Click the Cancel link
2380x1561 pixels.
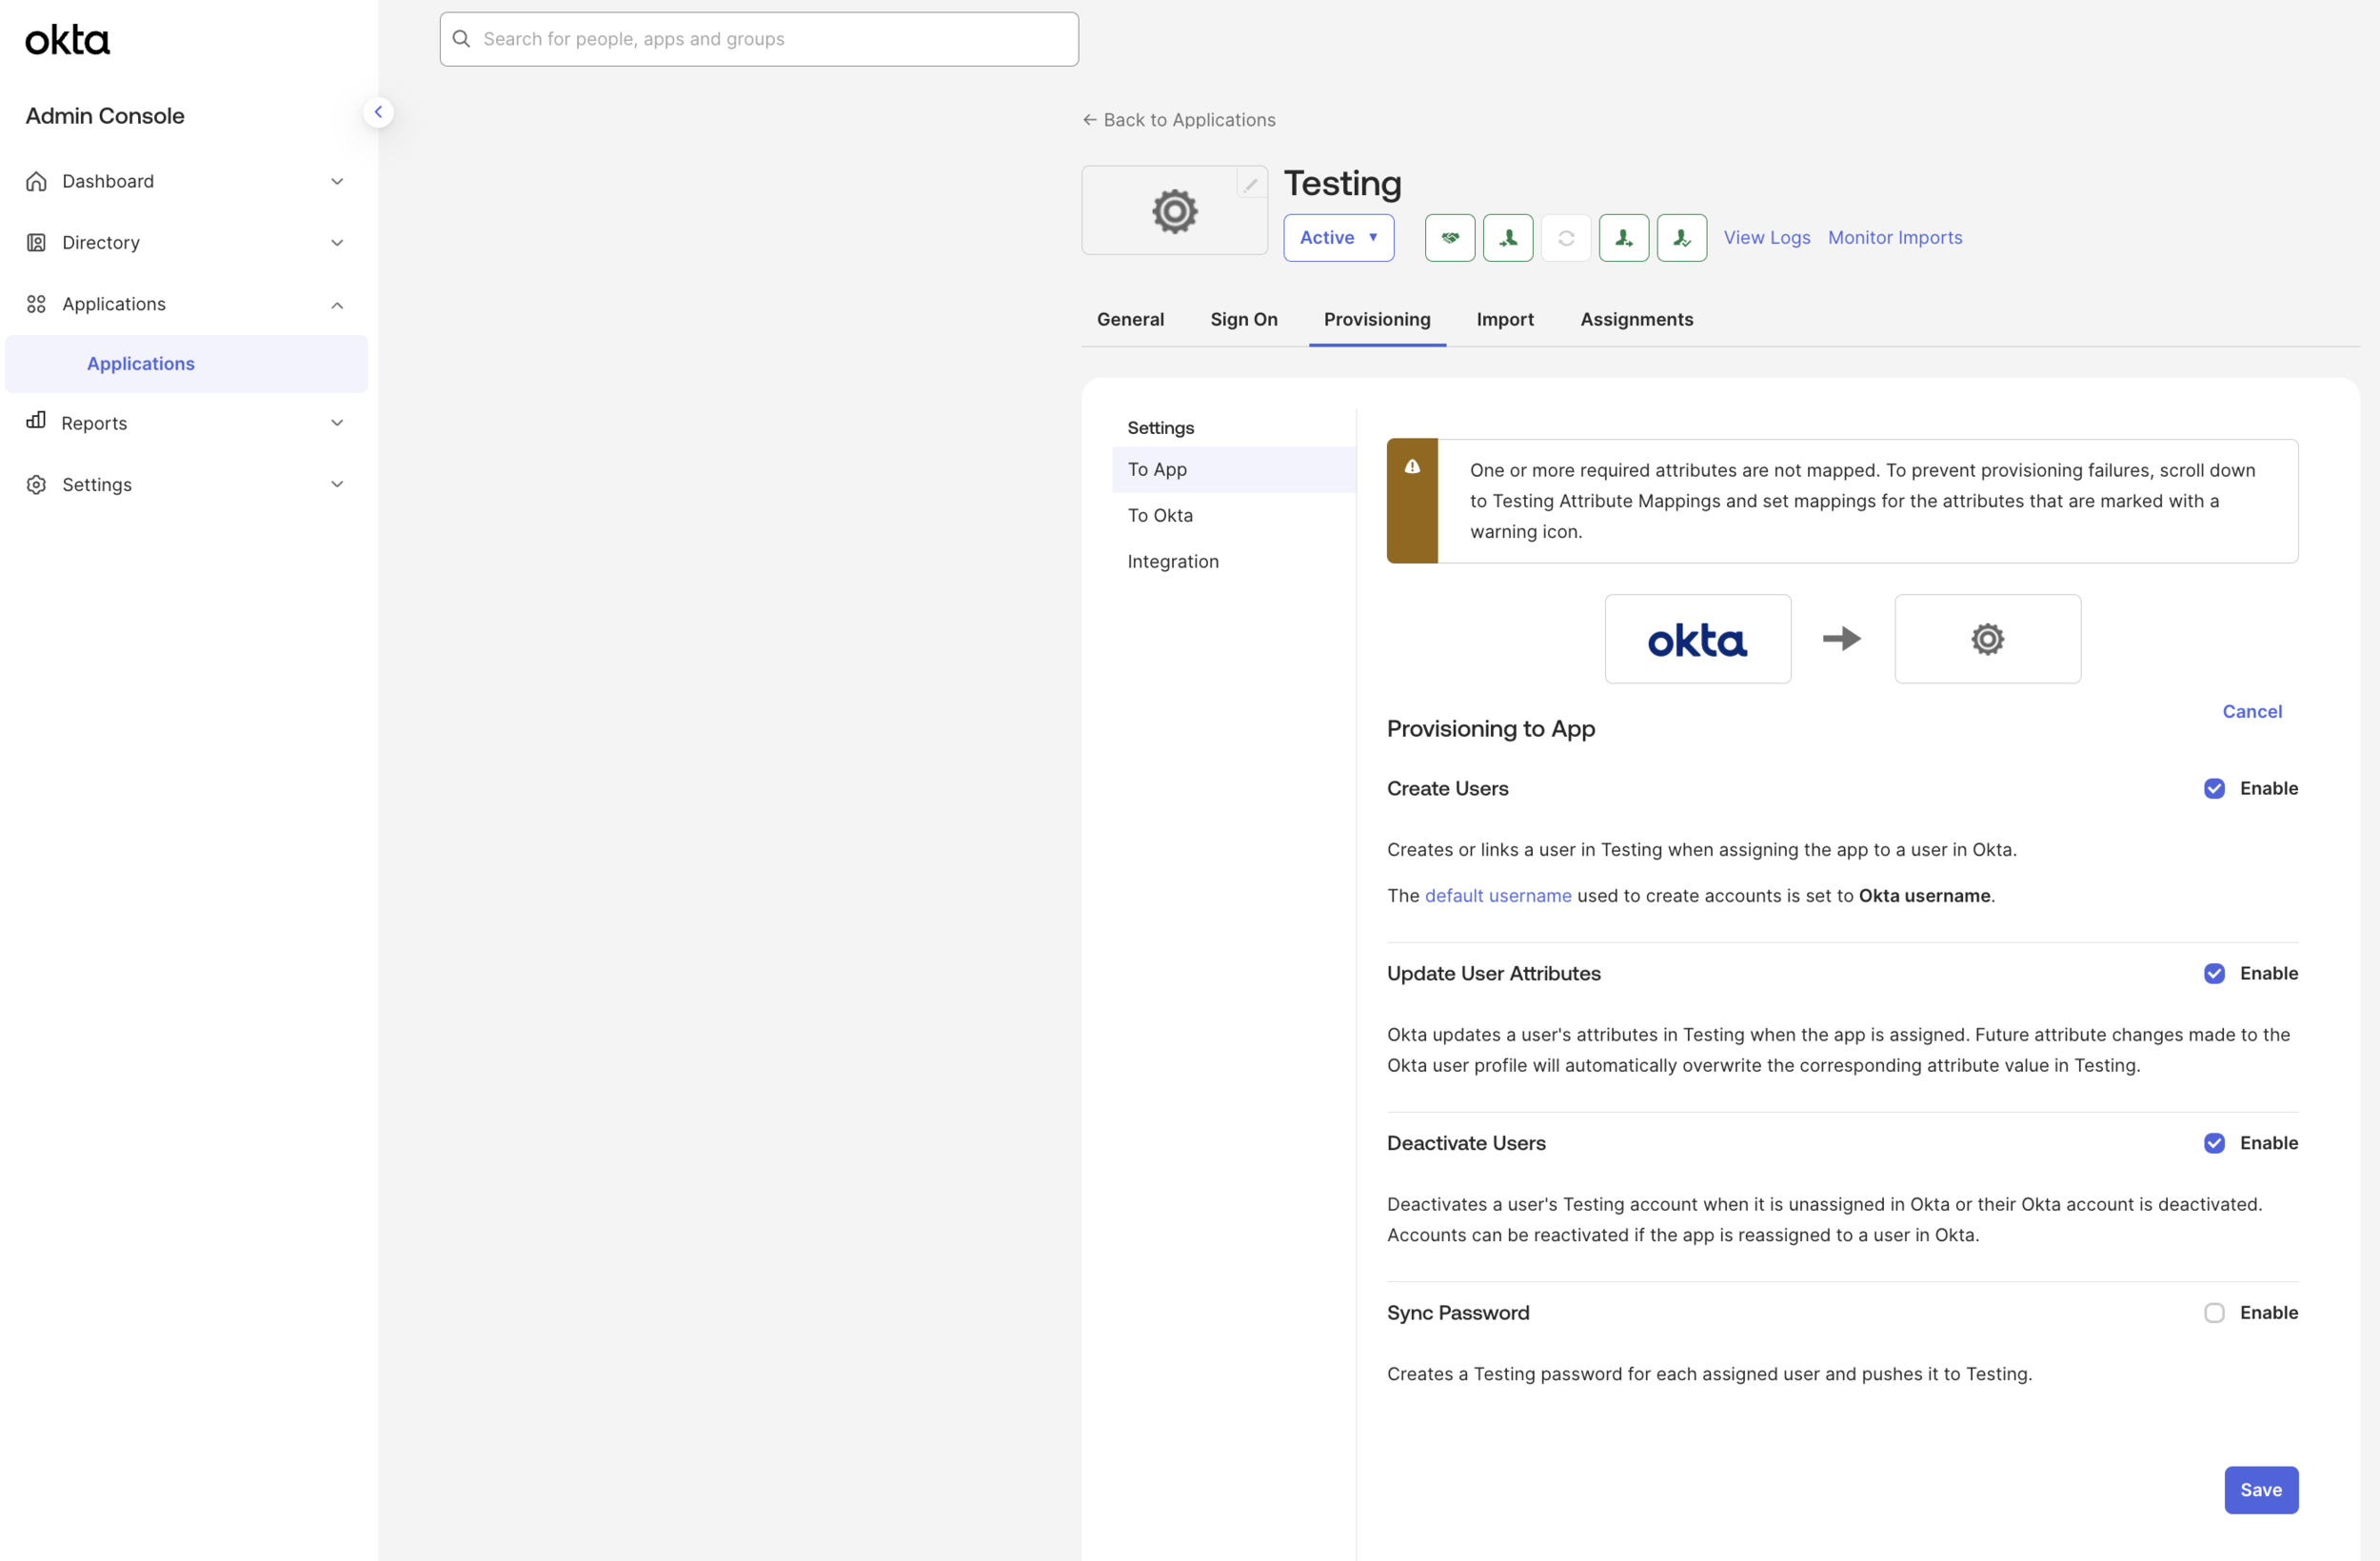[2251, 711]
